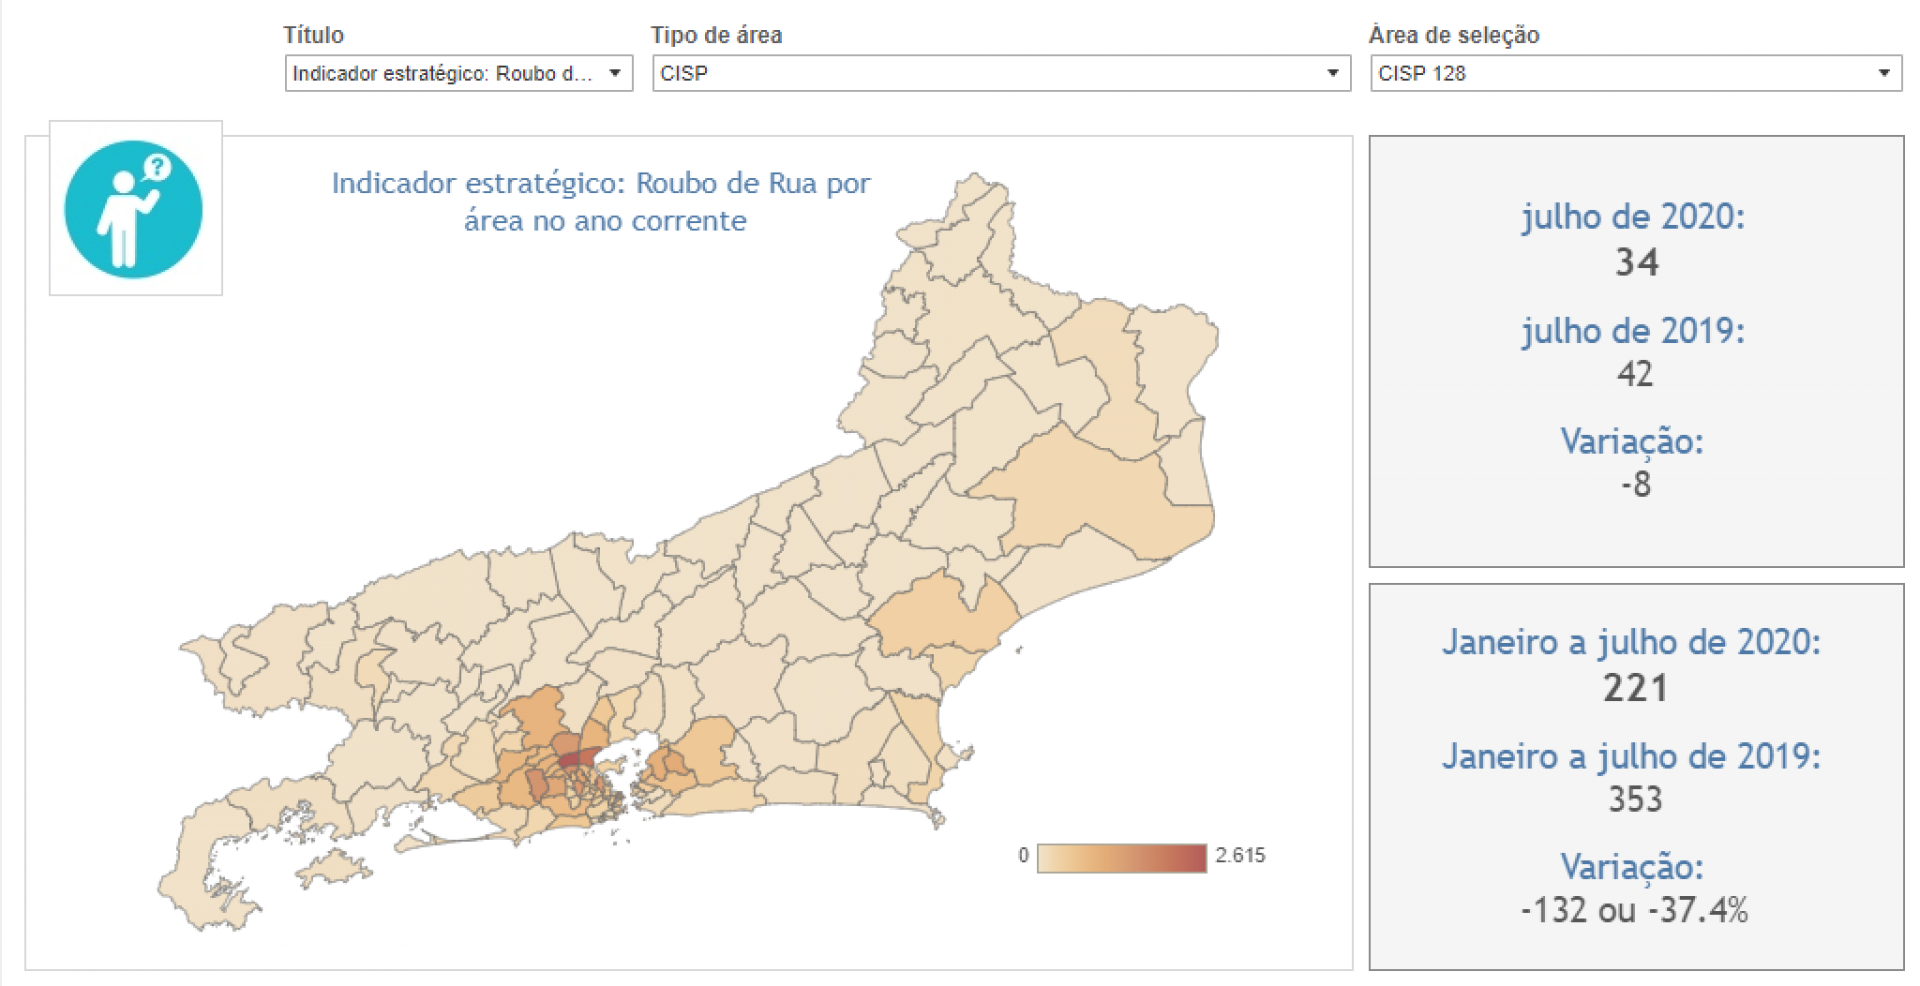Click the help person icon with question mark
This screenshot has height=986, width=1920.
pos(134,209)
